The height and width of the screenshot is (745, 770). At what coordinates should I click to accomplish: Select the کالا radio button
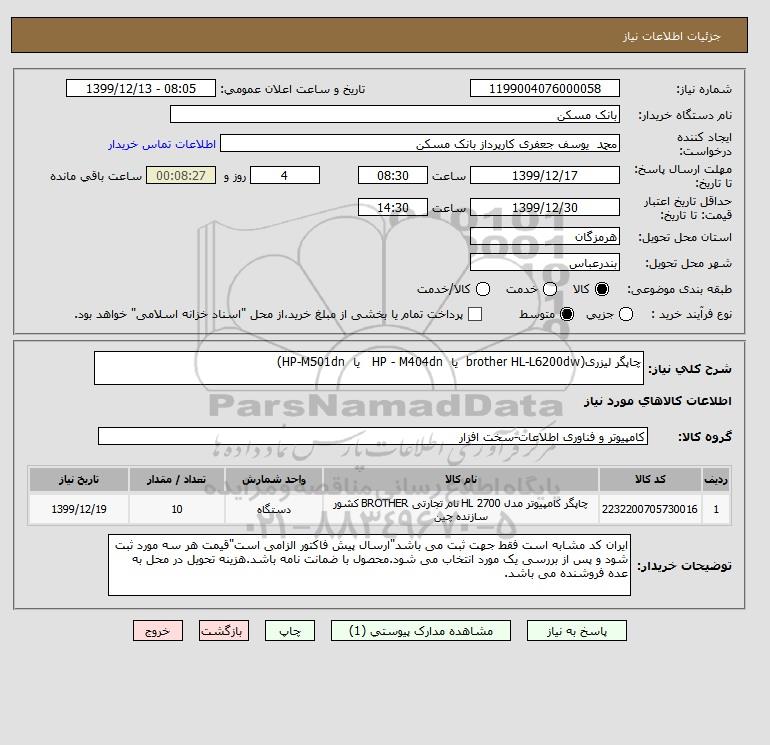pos(602,289)
